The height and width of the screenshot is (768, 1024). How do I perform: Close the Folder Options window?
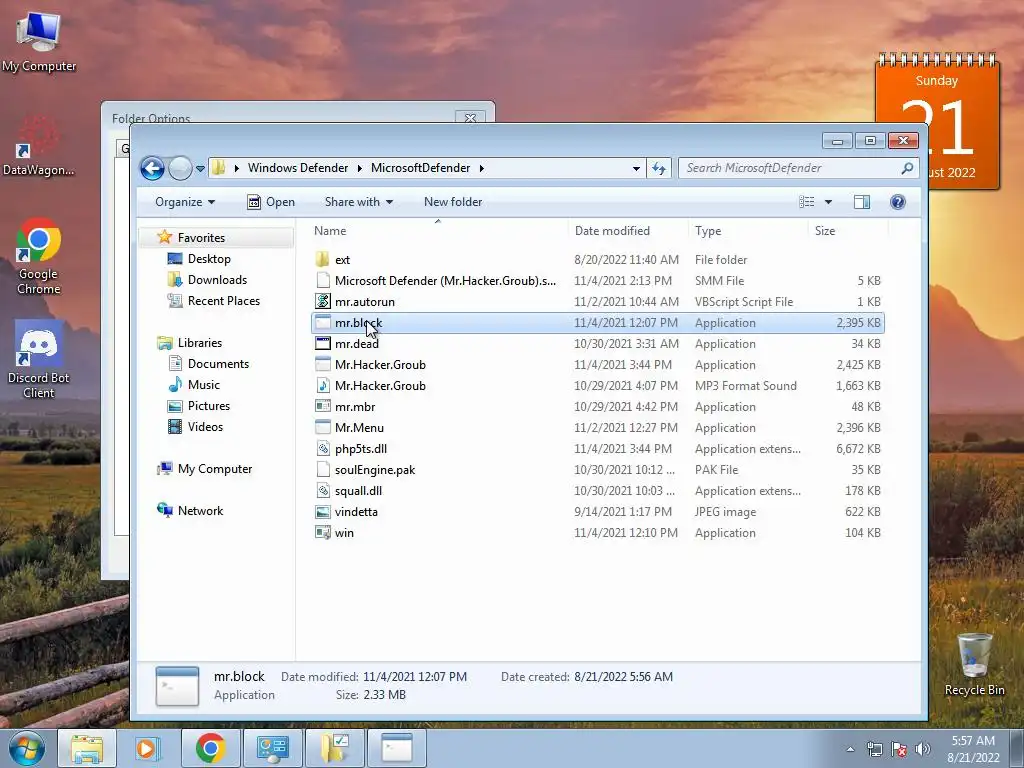[x=470, y=118]
